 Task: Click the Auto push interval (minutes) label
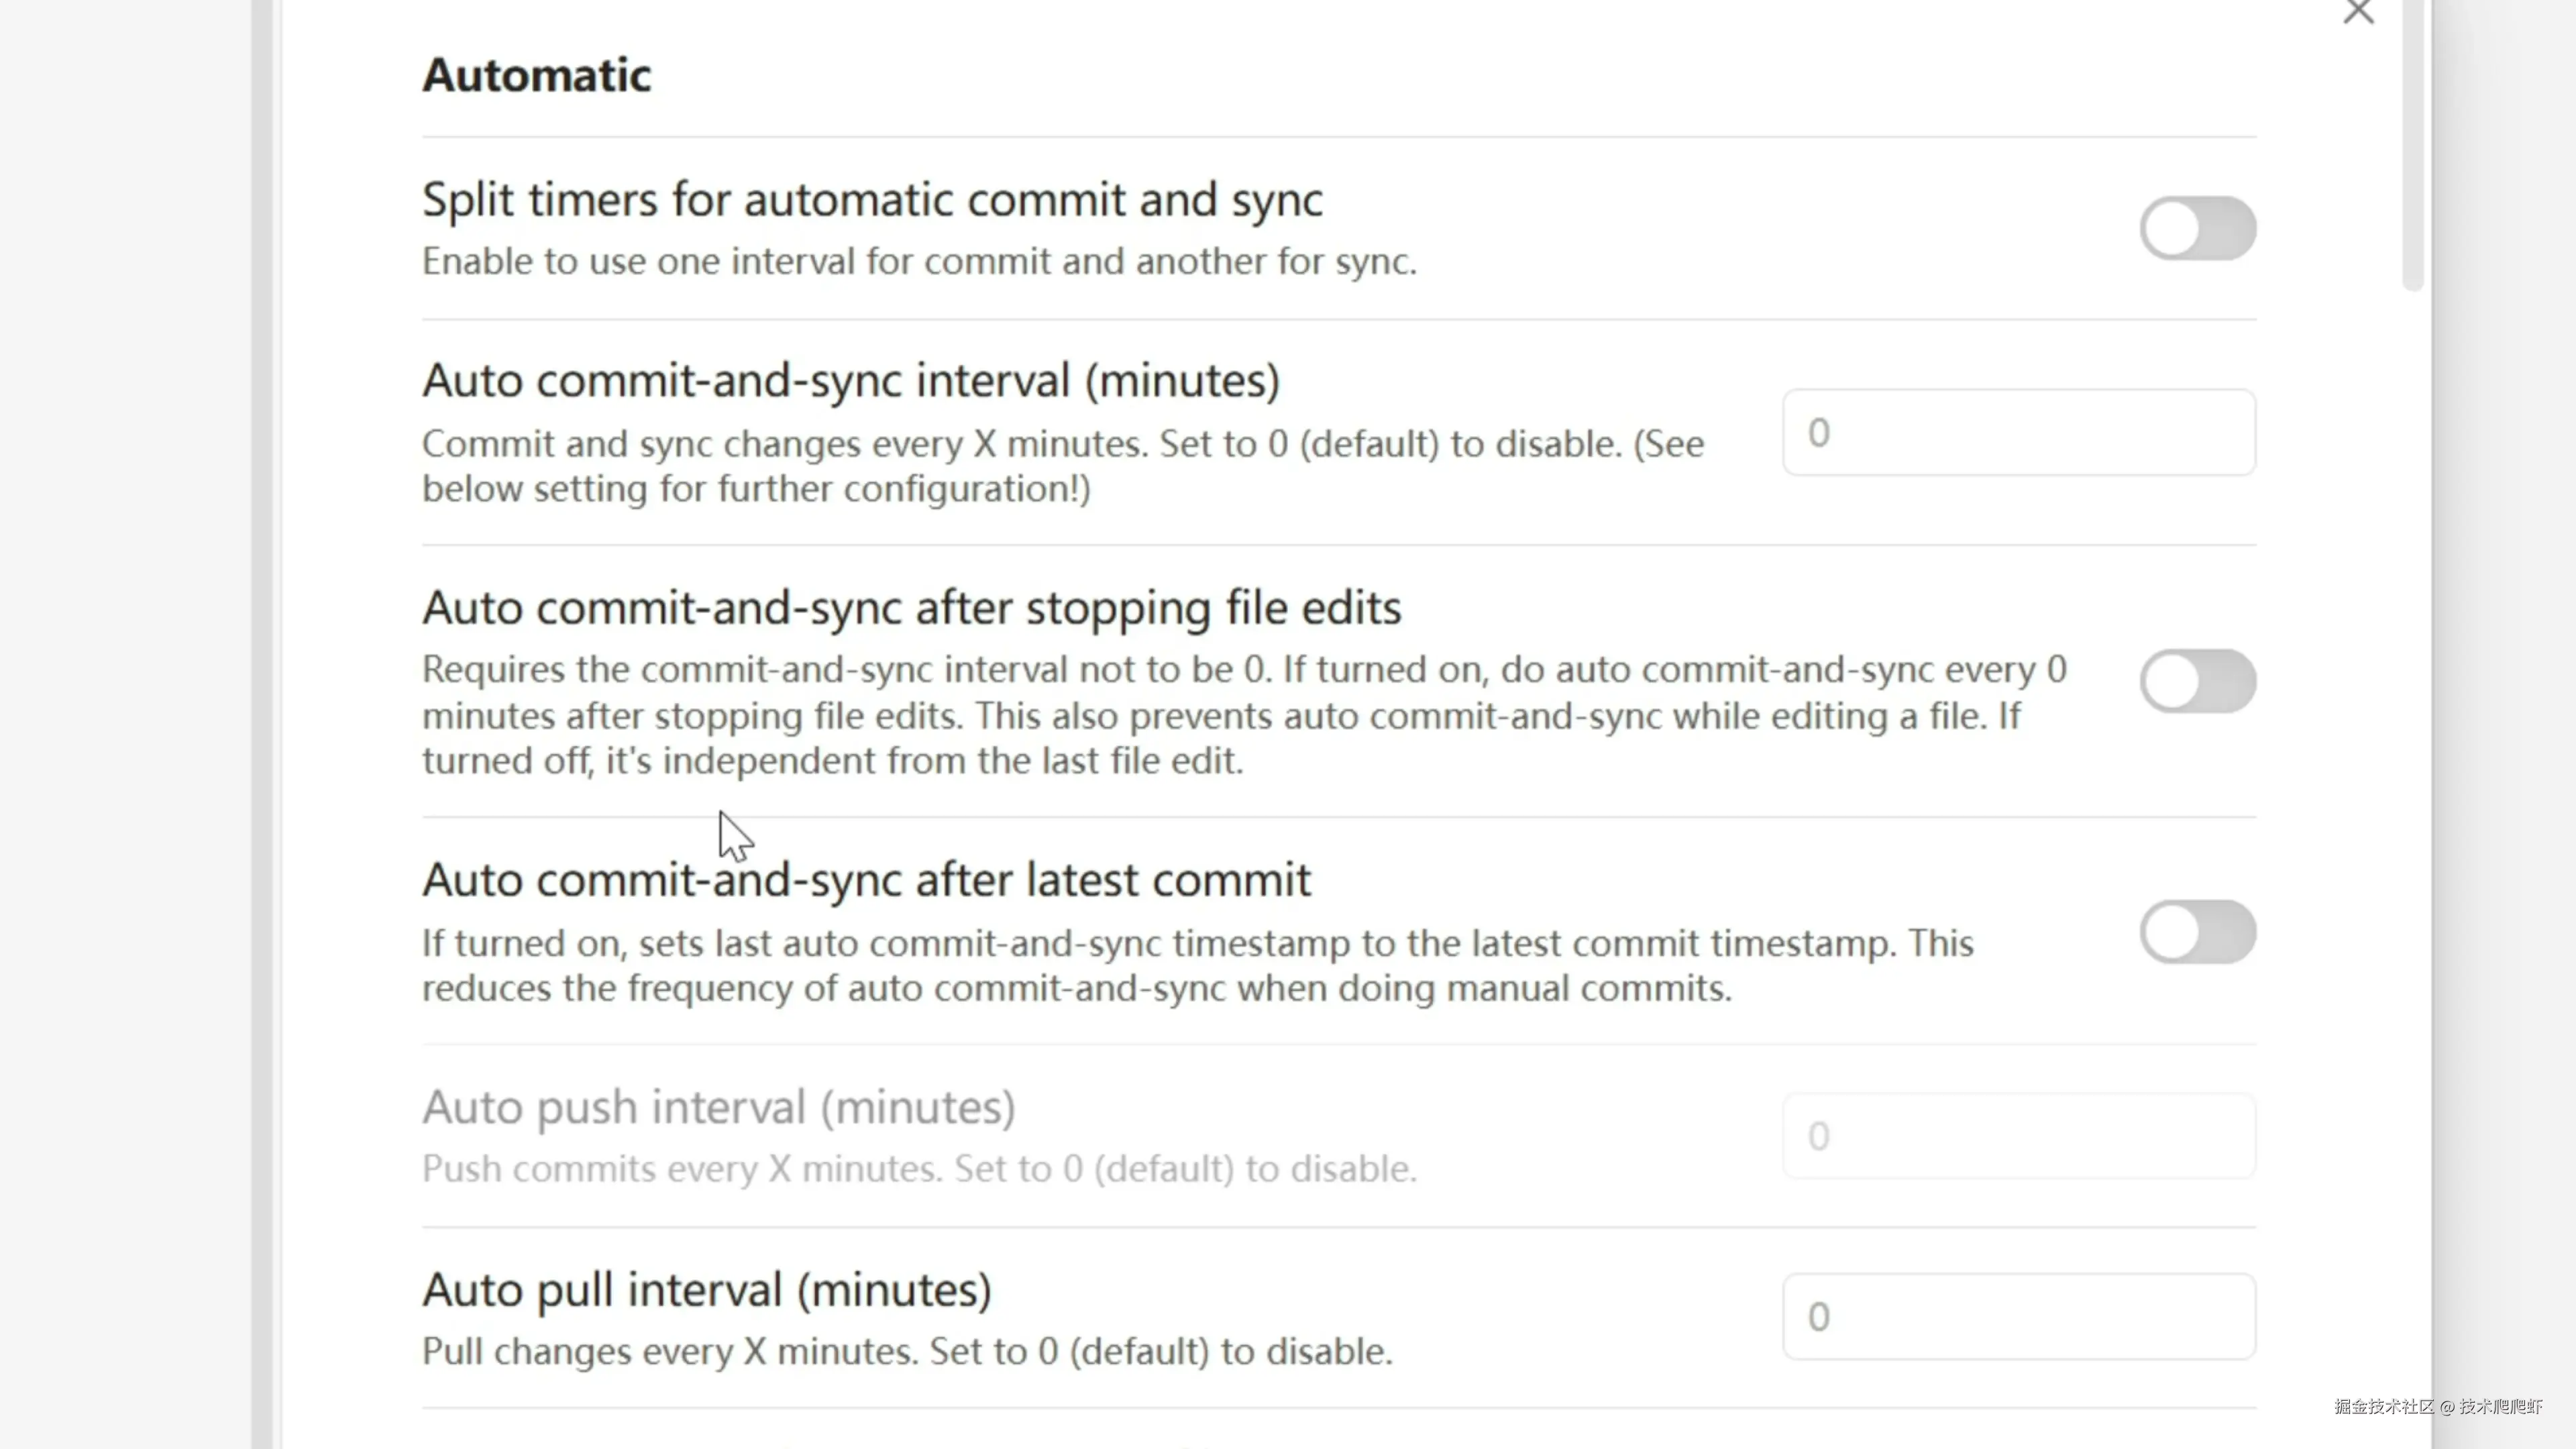click(718, 1107)
